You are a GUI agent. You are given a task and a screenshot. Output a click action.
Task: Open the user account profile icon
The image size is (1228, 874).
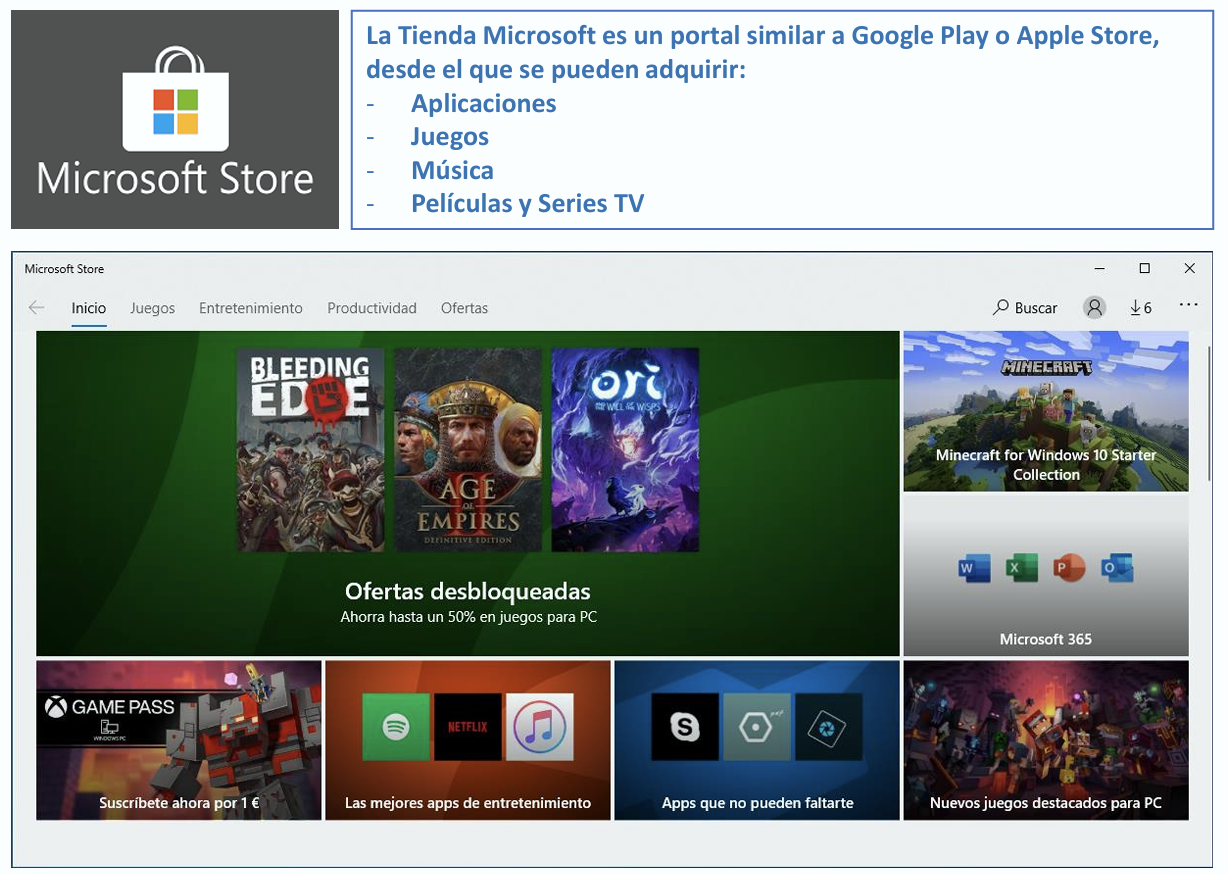1095,308
